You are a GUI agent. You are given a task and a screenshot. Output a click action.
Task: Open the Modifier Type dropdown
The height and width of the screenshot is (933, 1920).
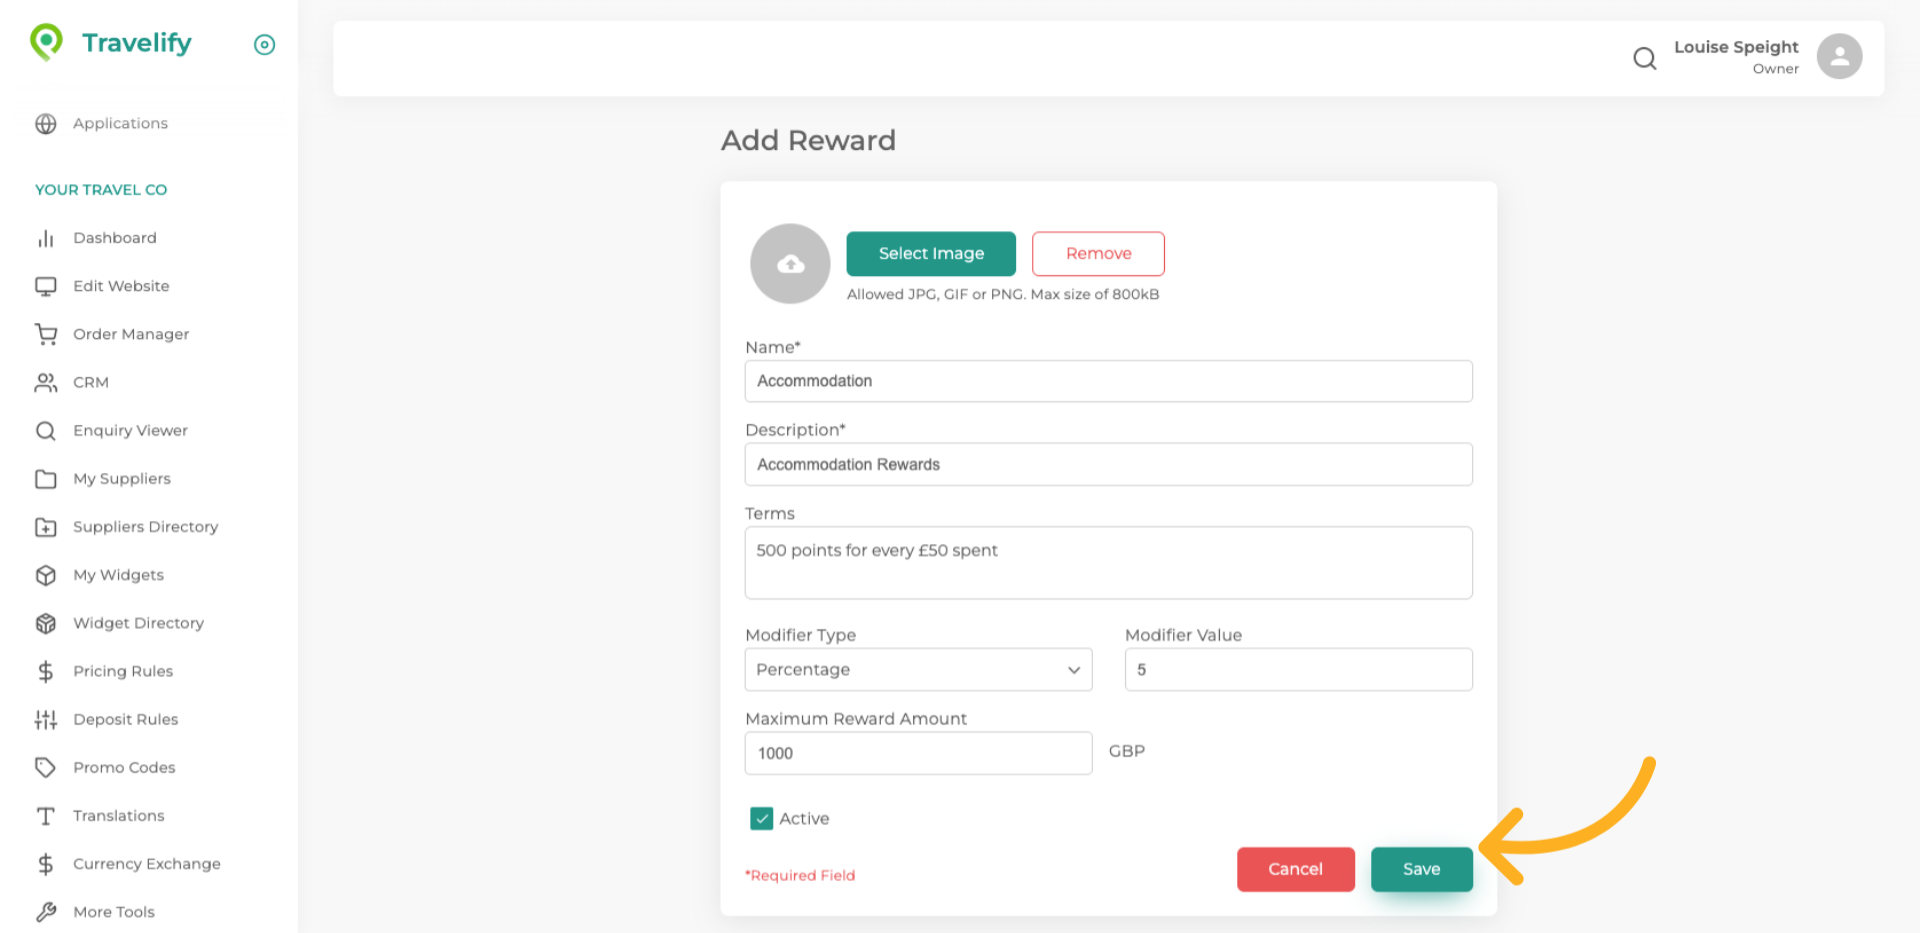coord(918,669)
